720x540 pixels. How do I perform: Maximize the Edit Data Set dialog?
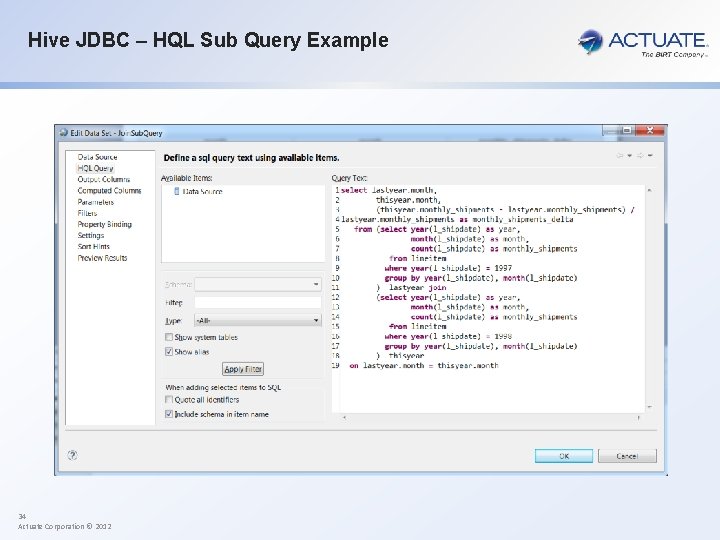pos(627,130)
